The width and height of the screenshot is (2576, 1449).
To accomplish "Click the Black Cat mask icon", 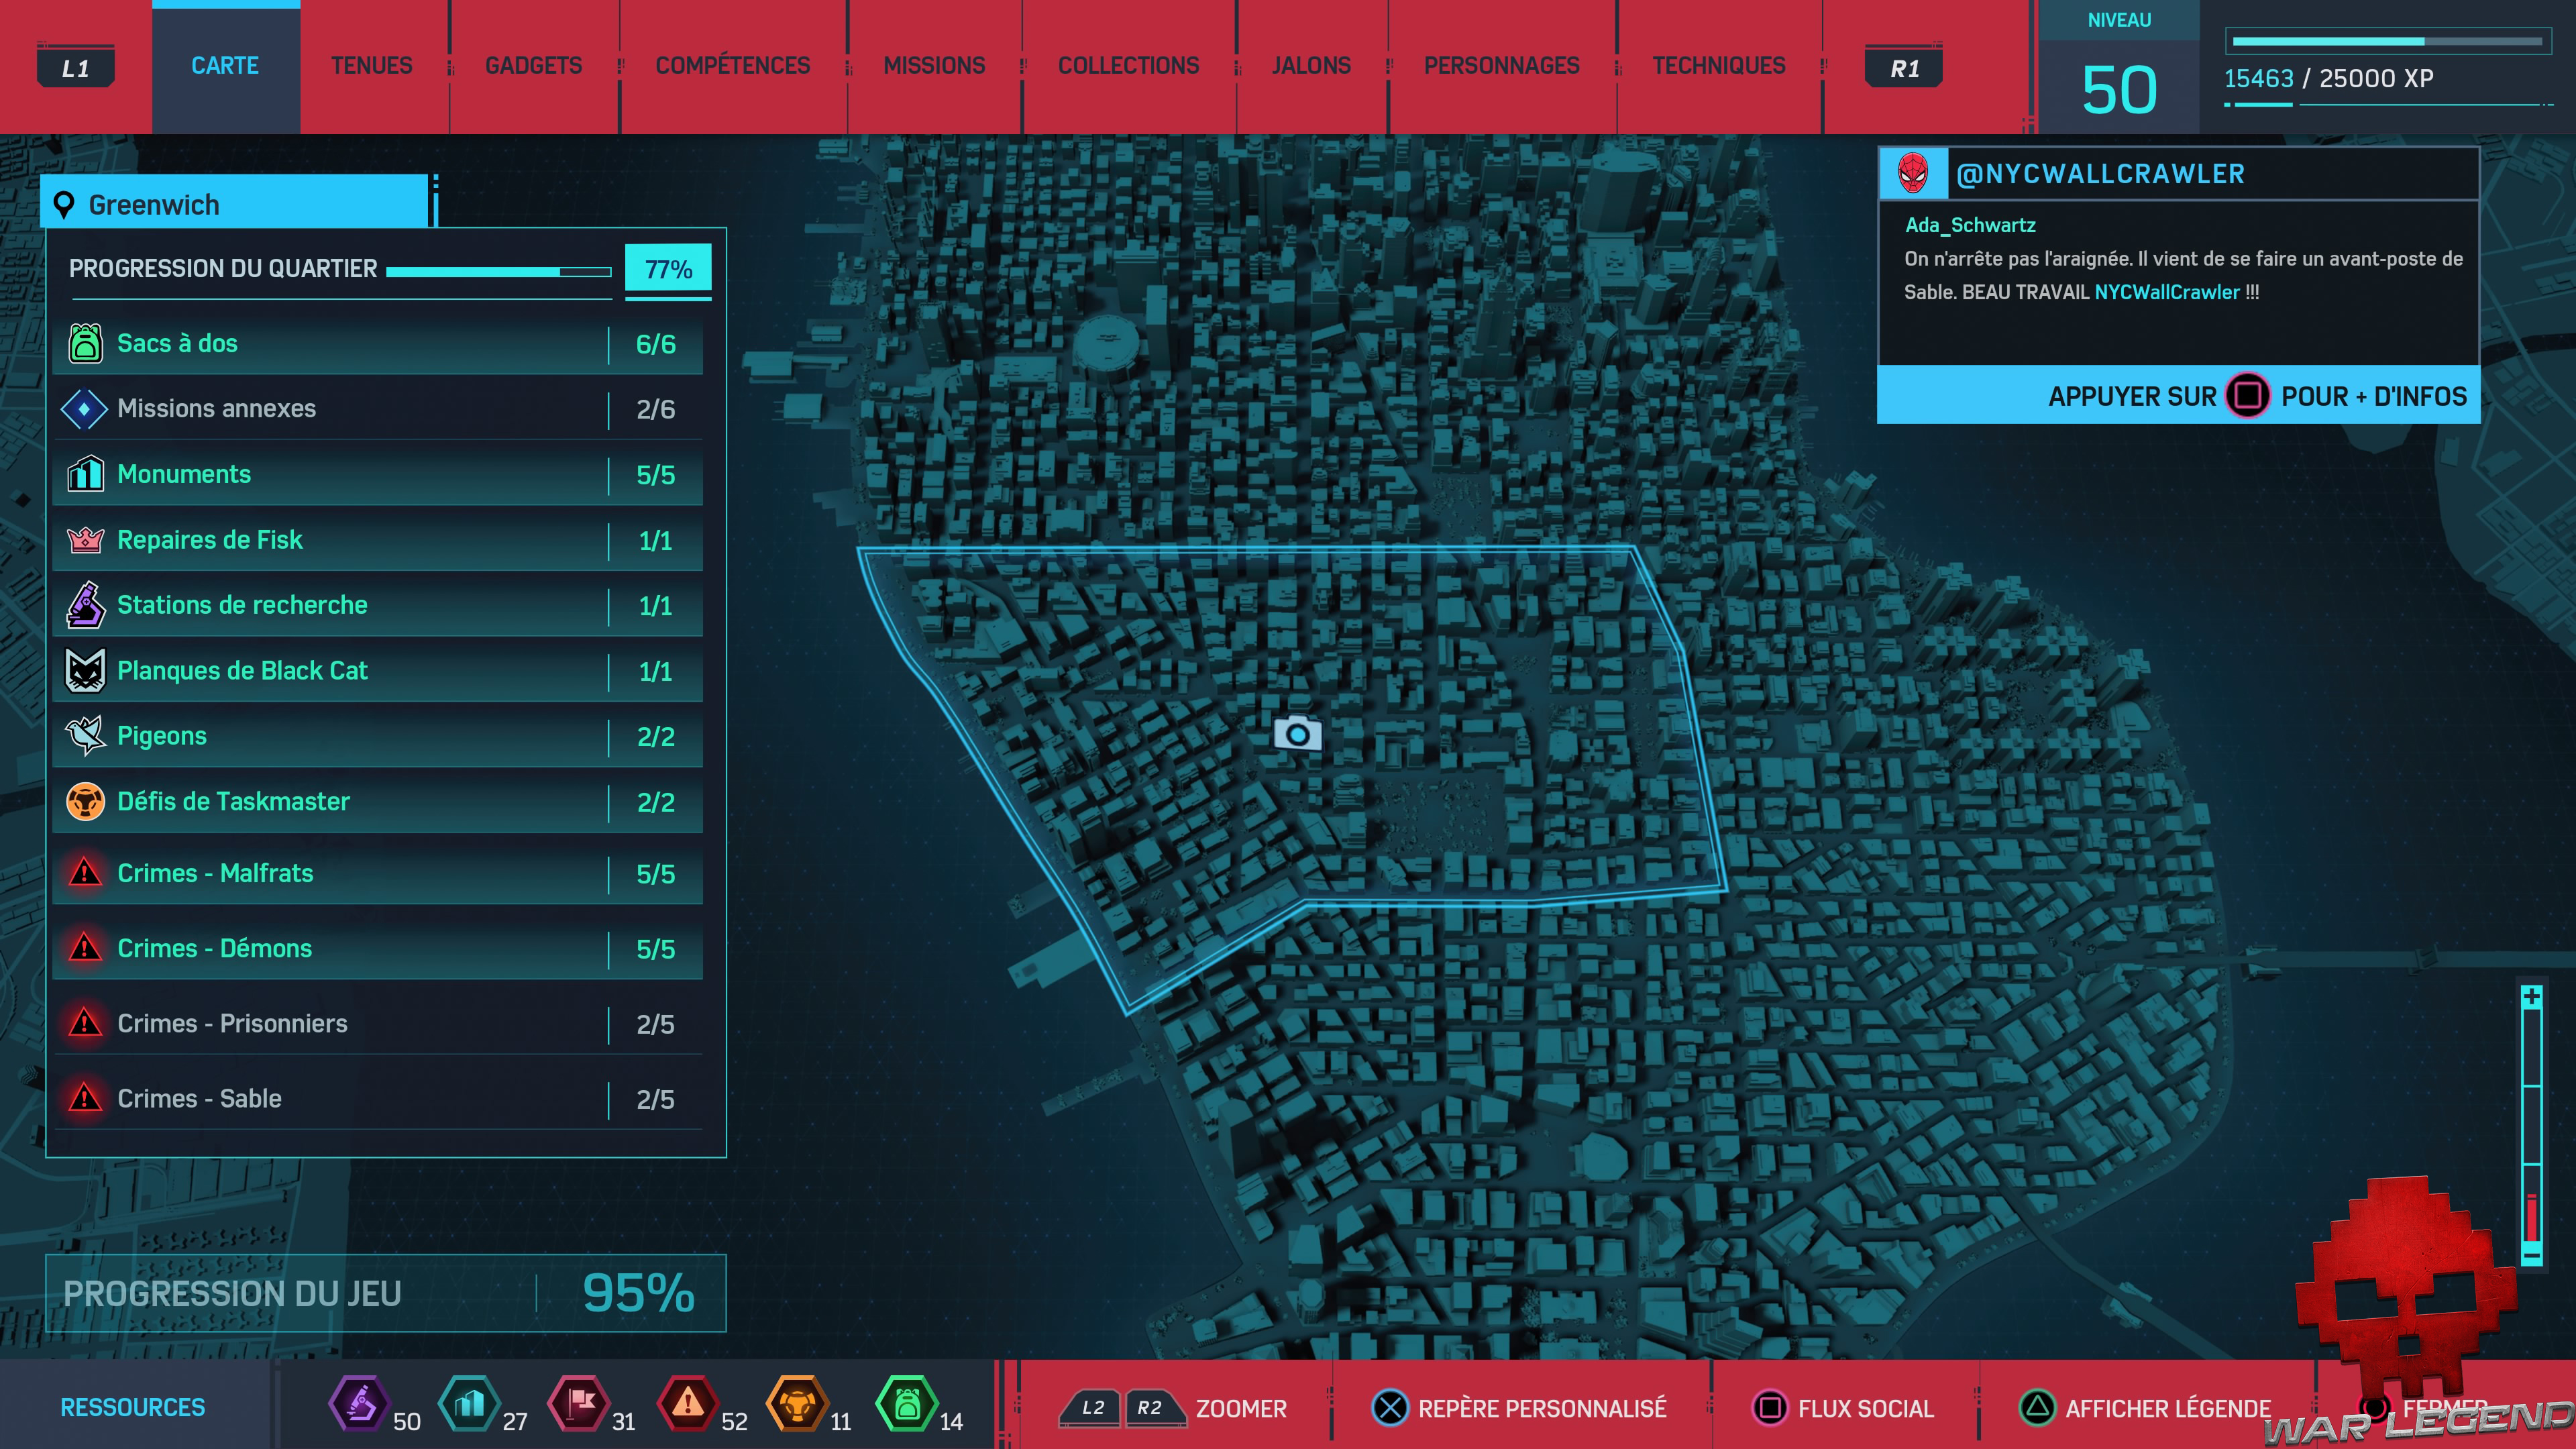I will [x=85, y=670].
